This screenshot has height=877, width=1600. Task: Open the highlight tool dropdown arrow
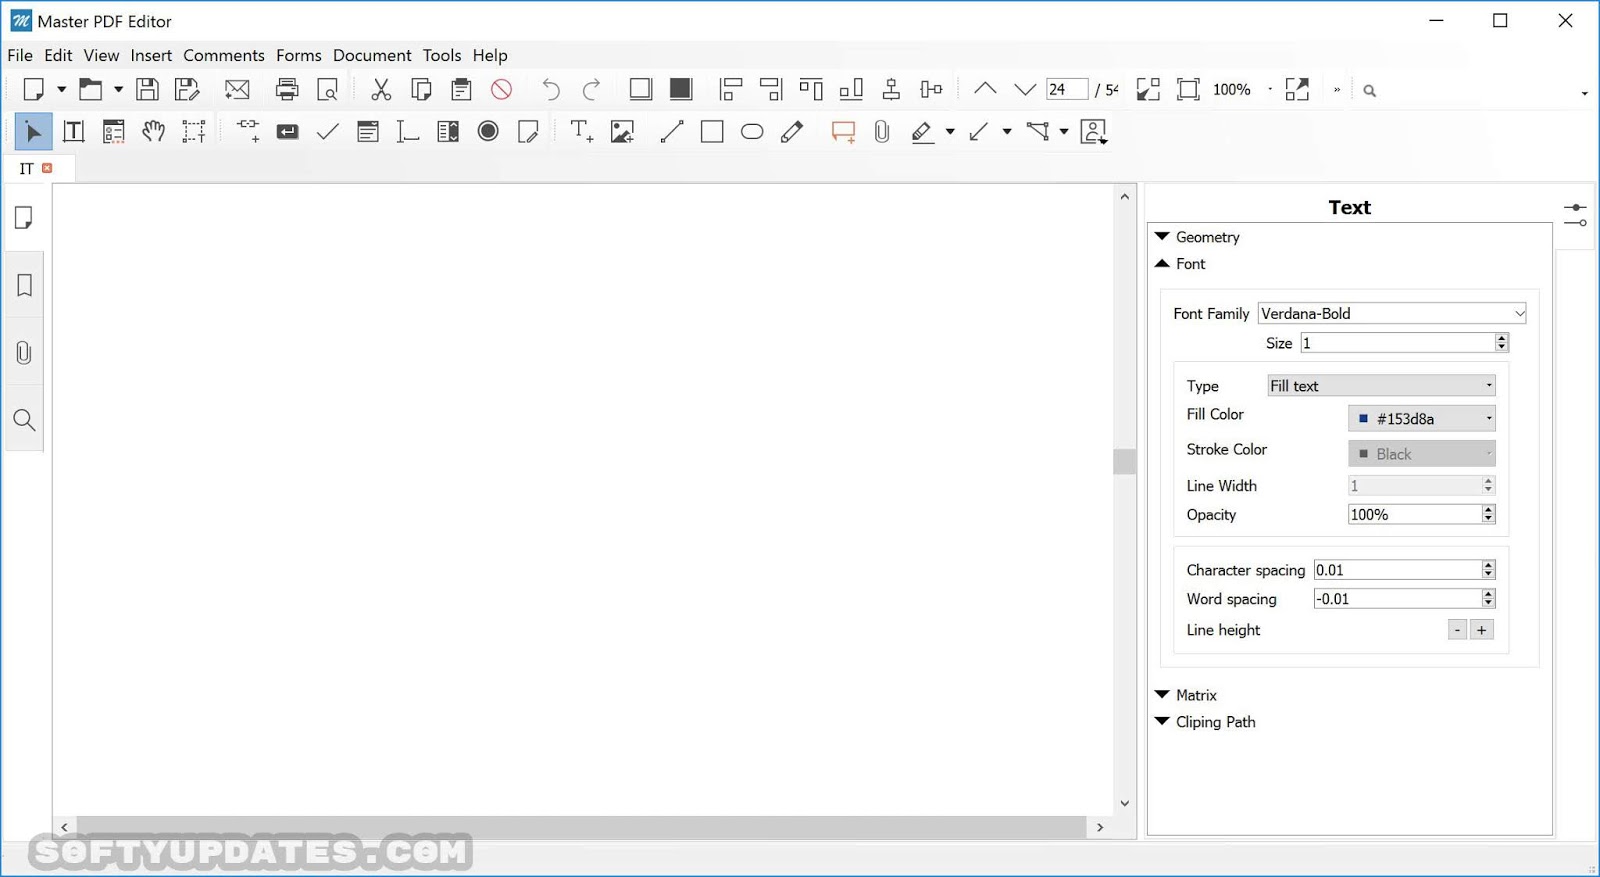950,131
